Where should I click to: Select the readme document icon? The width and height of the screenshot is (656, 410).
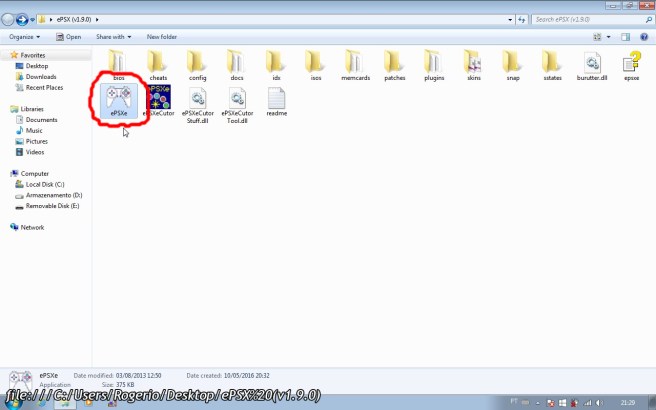click(276, 100)
